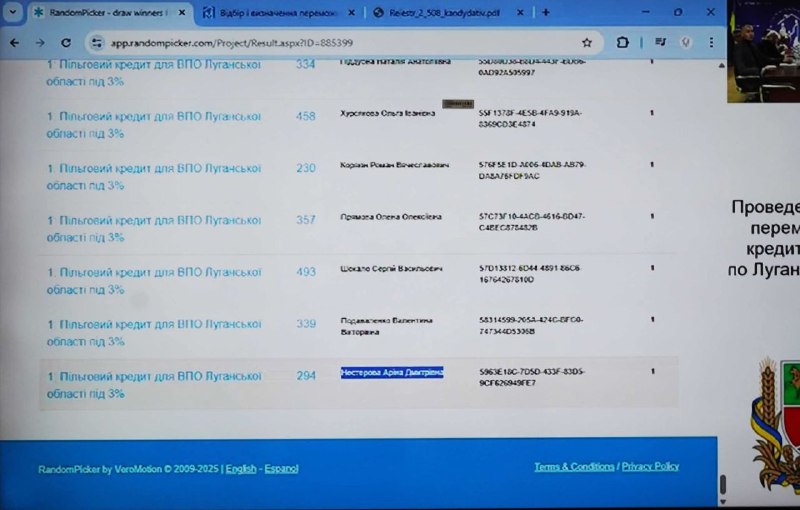The image size is (800, 510).
Task: Open a new browser tab
Action: (x=545, y=13)
